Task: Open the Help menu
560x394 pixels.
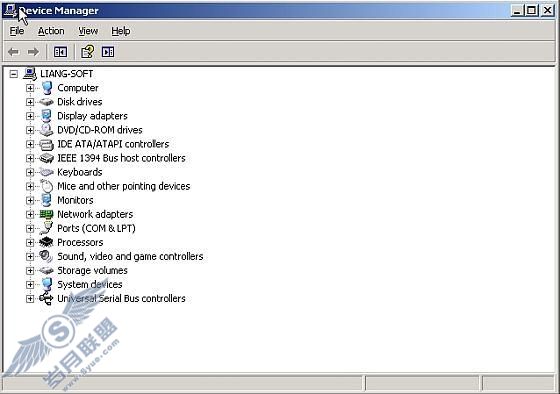Action: [121, 31]
